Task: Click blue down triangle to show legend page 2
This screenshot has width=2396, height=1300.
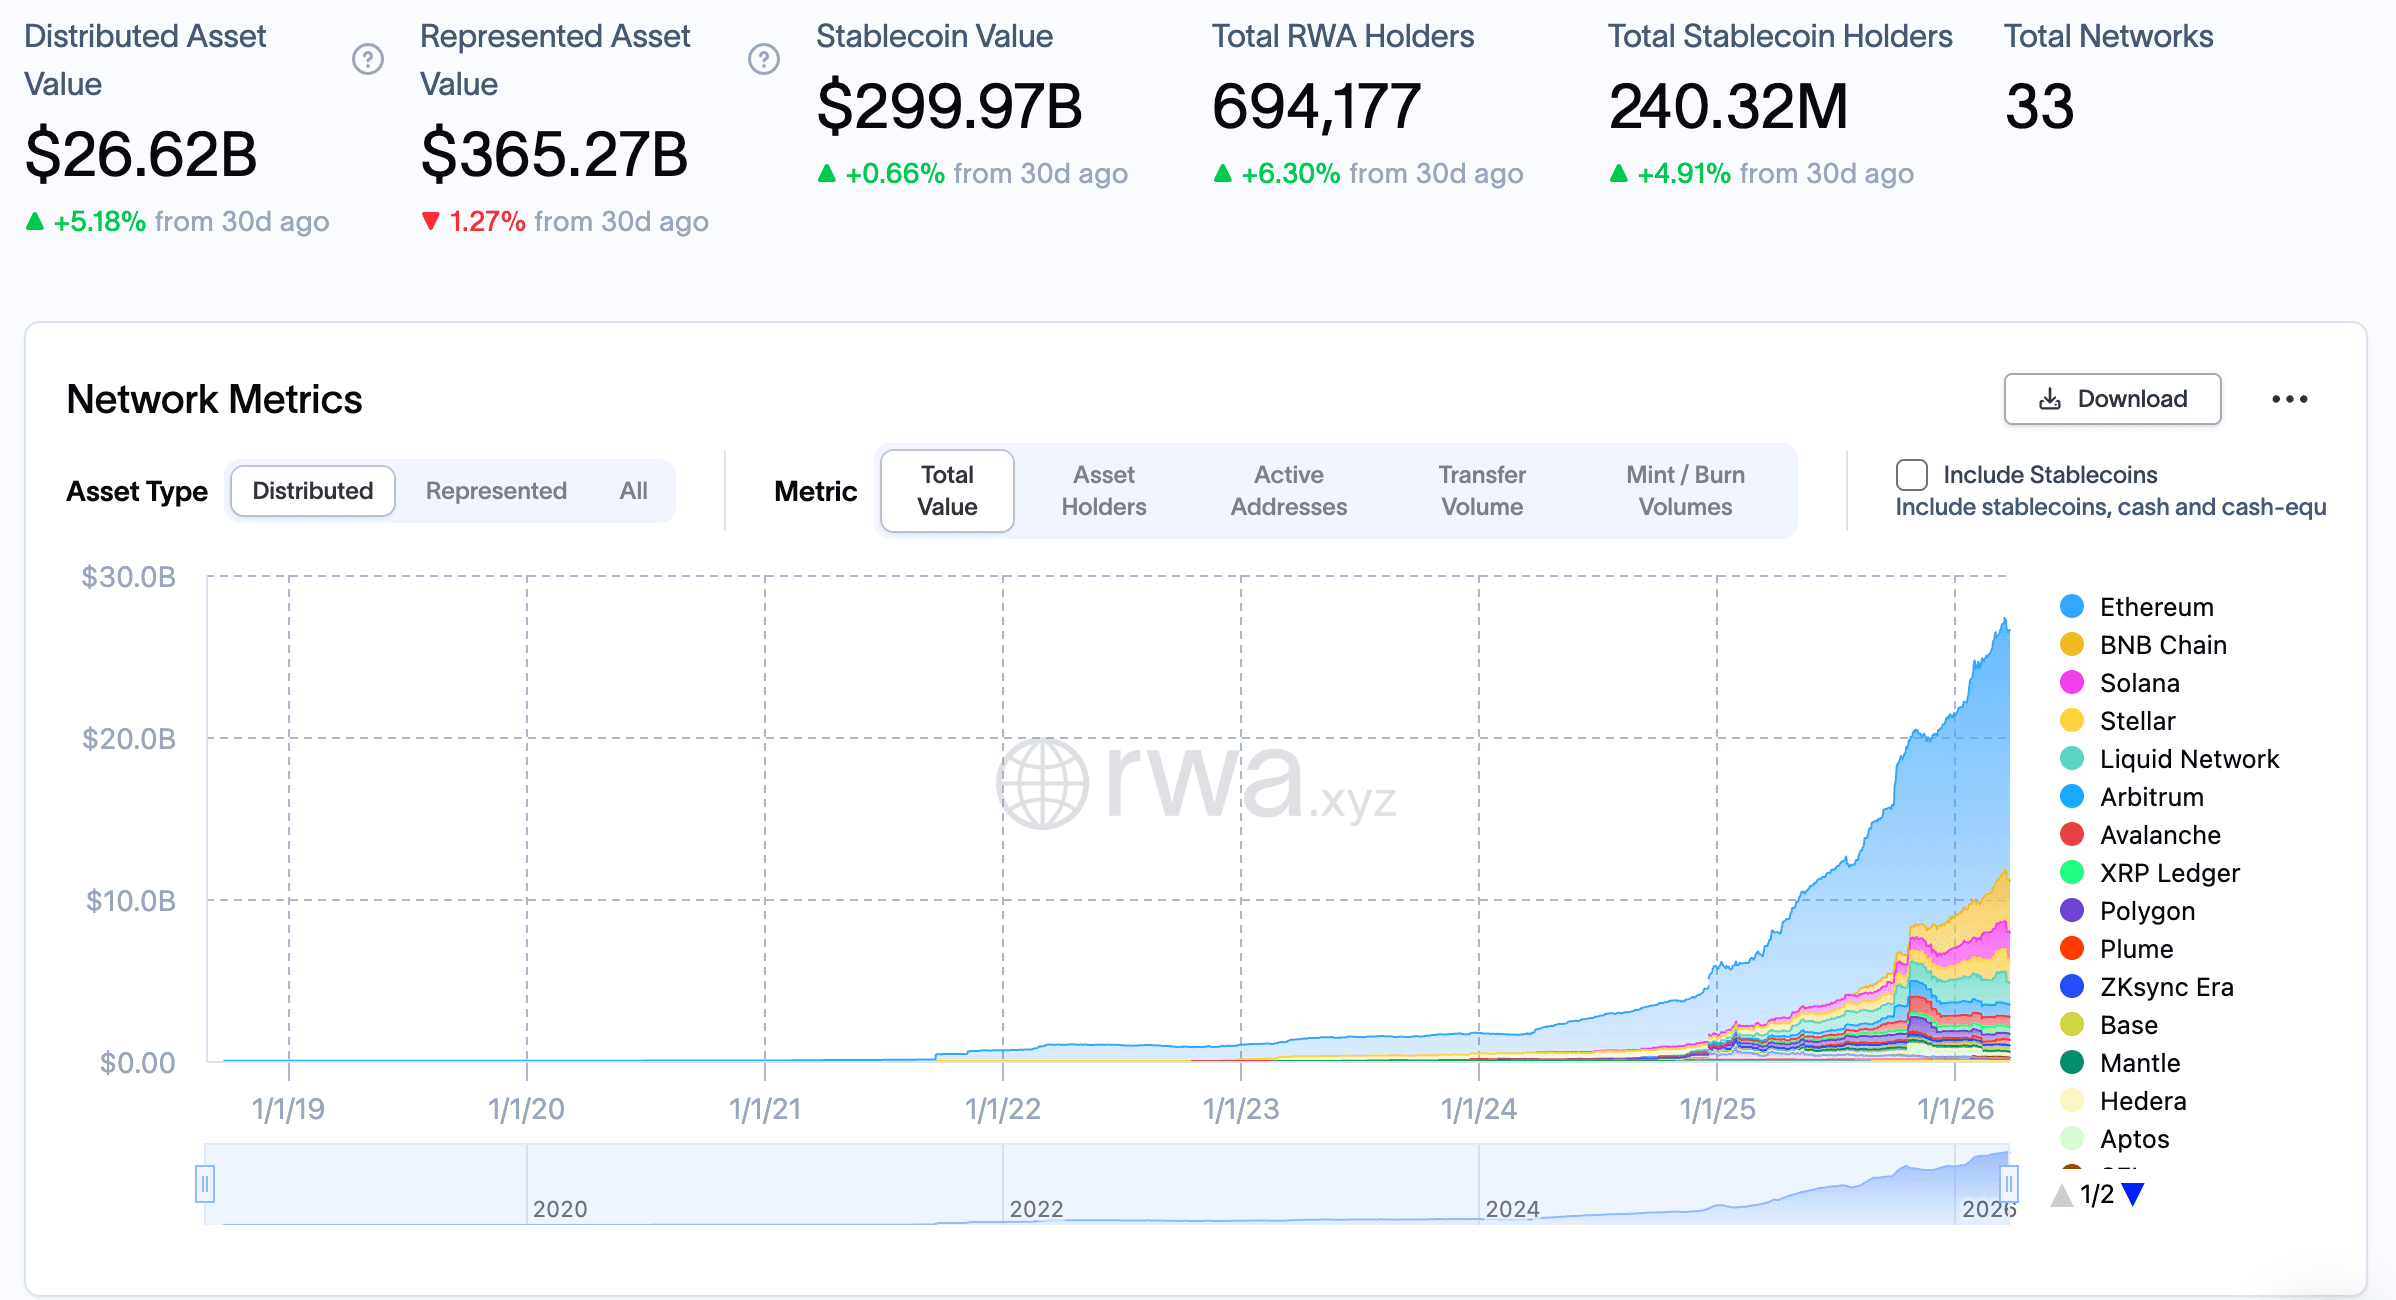Action: (x=2133, y=1193)
